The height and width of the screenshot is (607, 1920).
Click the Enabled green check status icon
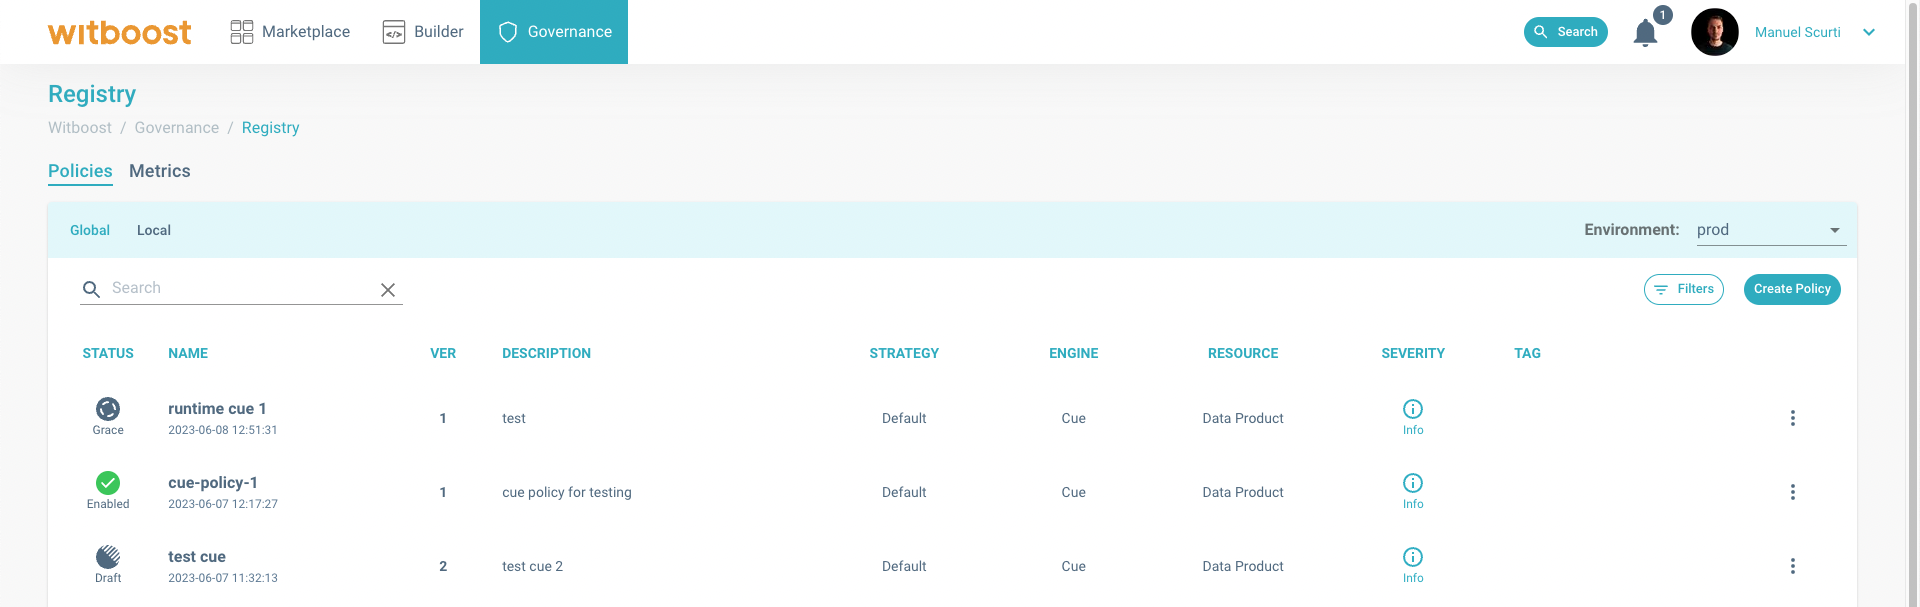coord(108,483)
